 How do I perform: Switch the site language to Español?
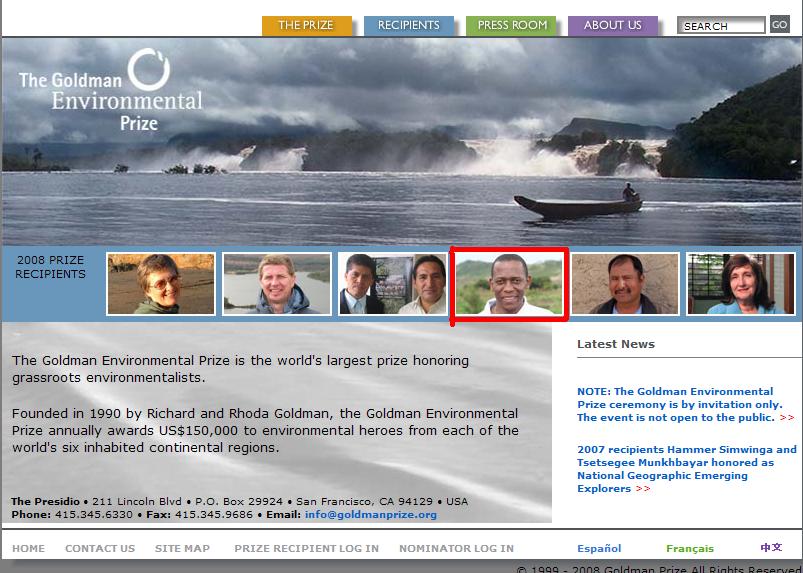tap(599, 548)
